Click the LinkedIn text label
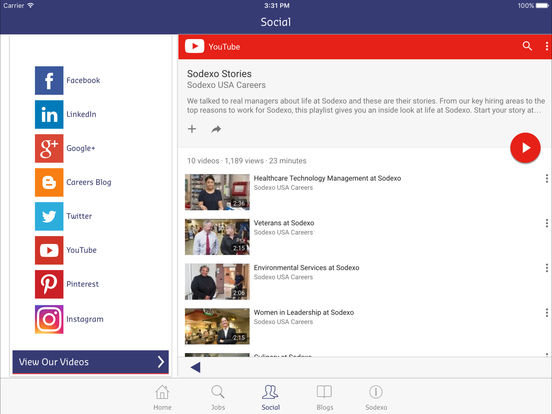552x414 pixels. [x=81, y=114]
